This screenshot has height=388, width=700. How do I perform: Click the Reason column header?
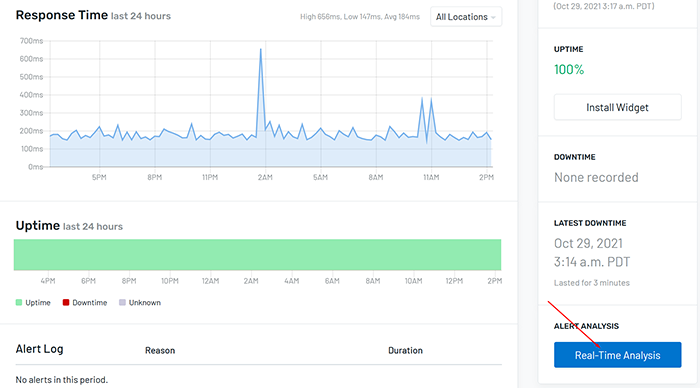pyautogui.click(x=160, y=350)
